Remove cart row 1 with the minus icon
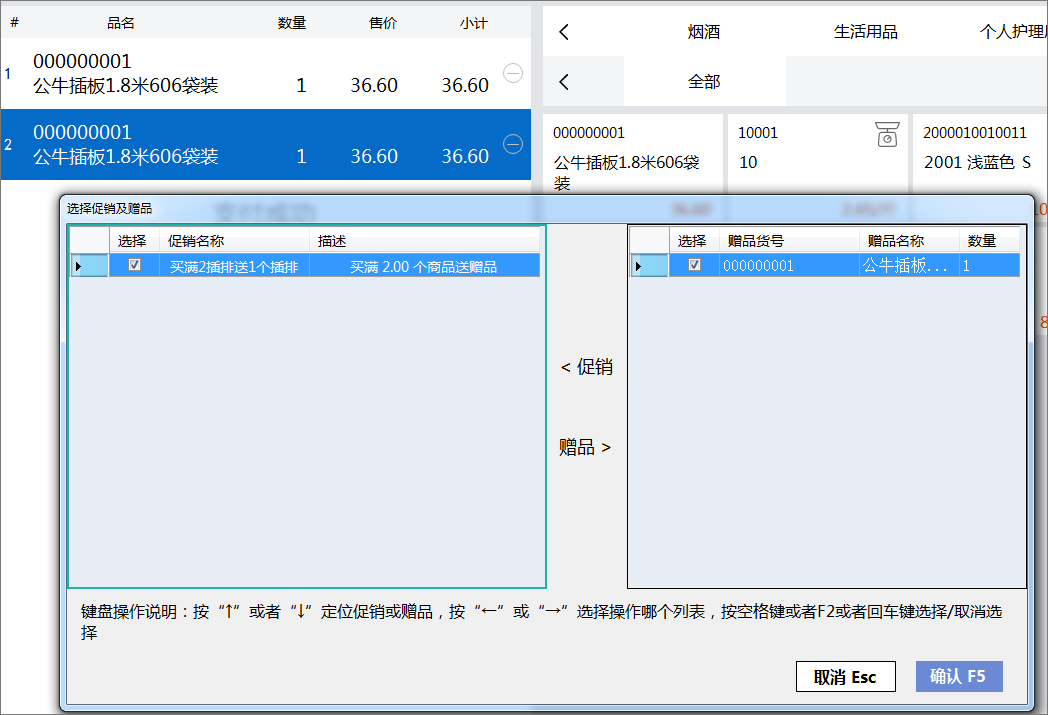This screenshot has height=715, width=1048. coord(513,73)
